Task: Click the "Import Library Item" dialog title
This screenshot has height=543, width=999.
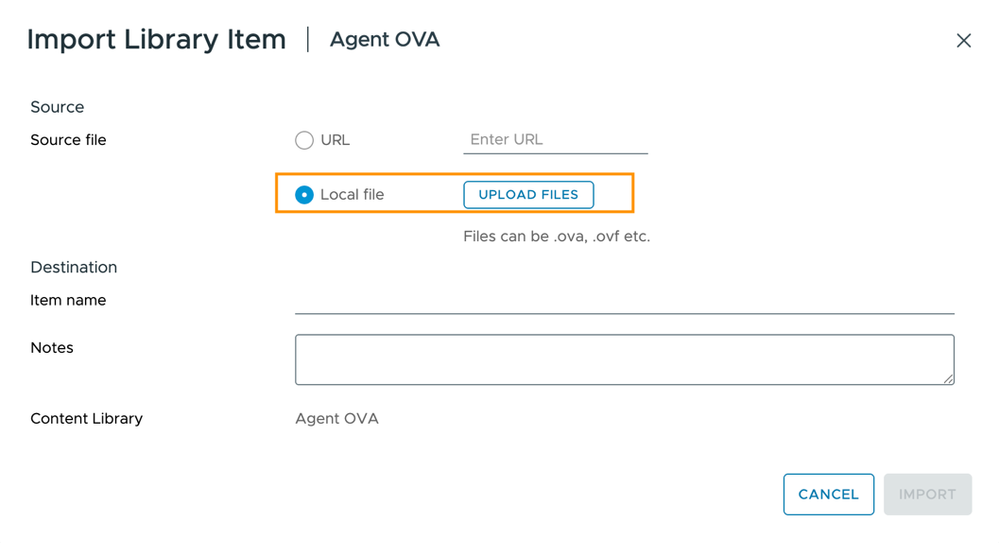Action: click(x=156, y=40)
